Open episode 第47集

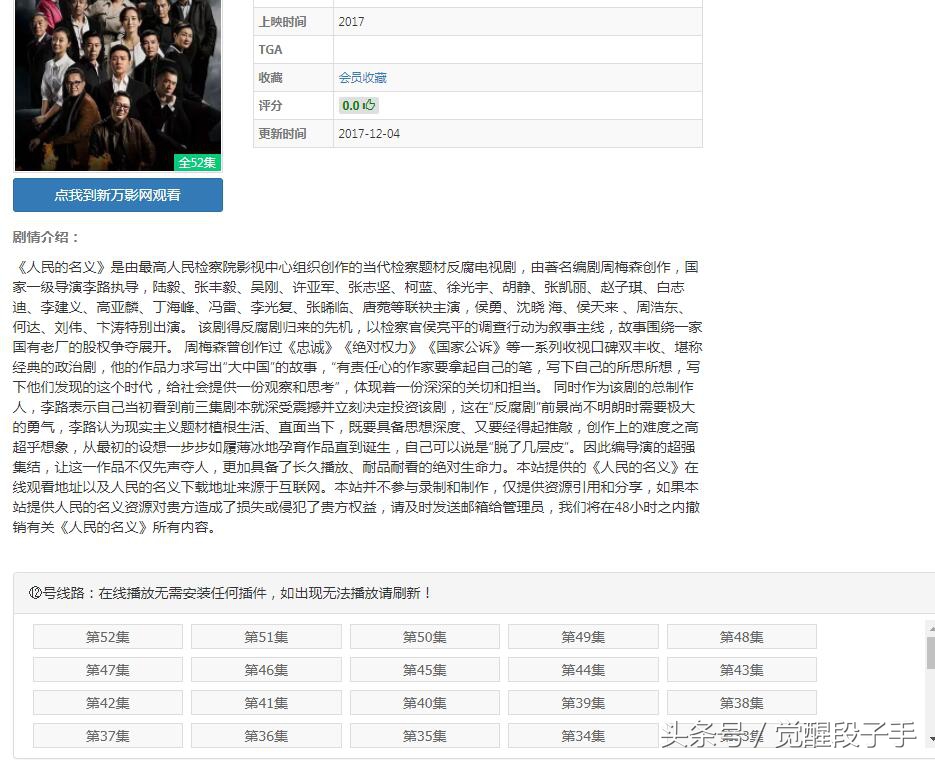click(x=107, y=669)
